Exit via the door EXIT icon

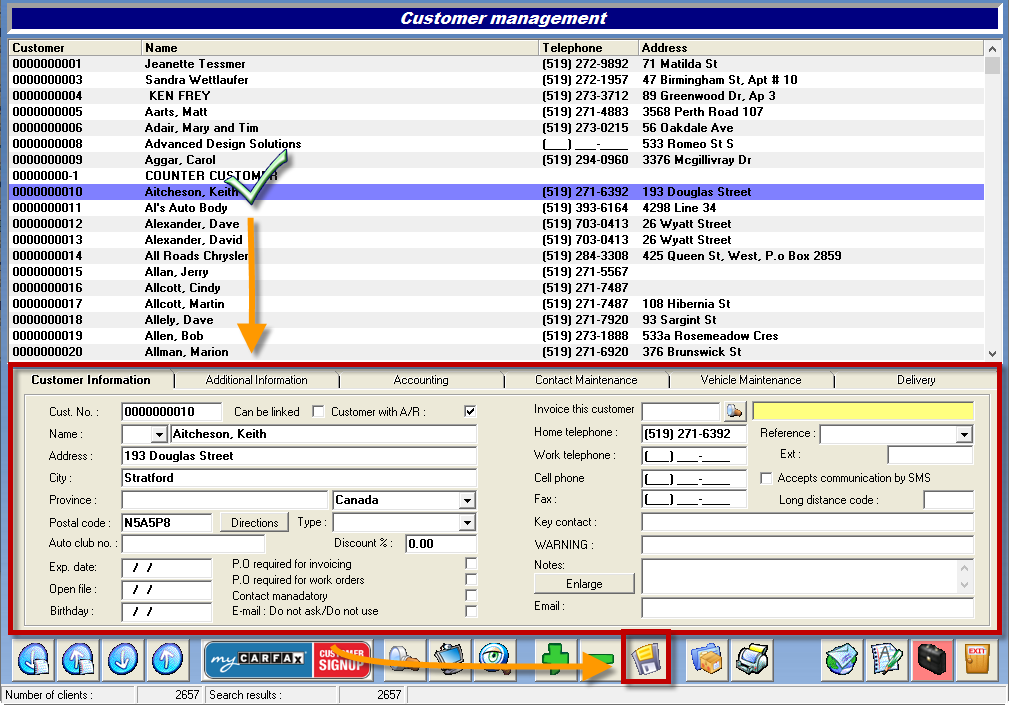point(977,659)
